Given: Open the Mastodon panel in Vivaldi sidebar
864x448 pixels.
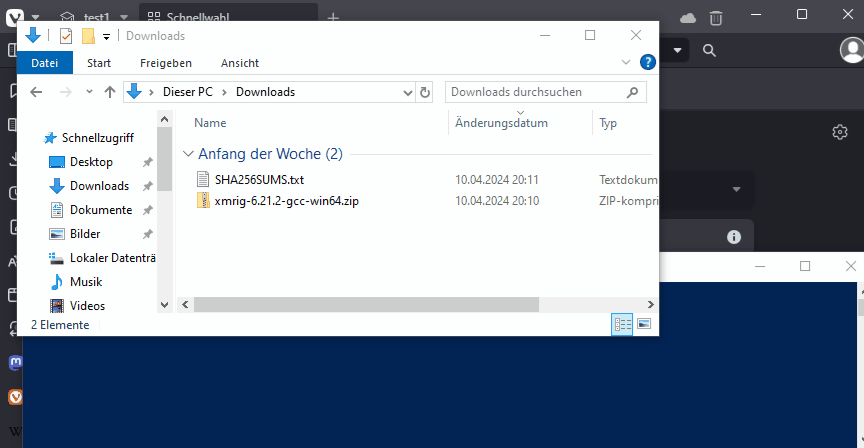Looking at the screenshot, I should pos(15,363).
